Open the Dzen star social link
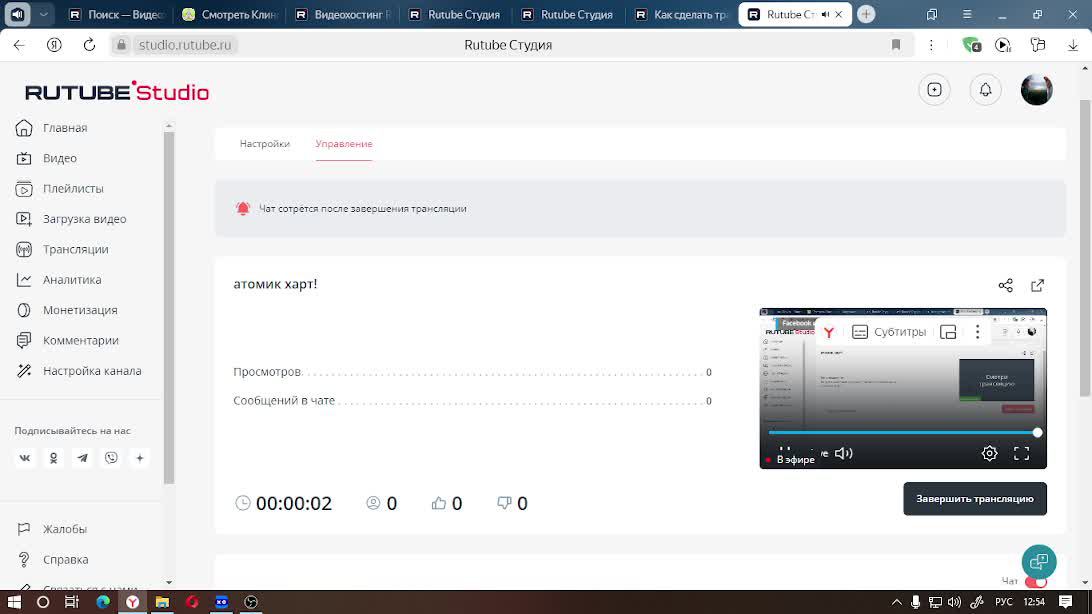The image size is (1092, 614). 140,458
